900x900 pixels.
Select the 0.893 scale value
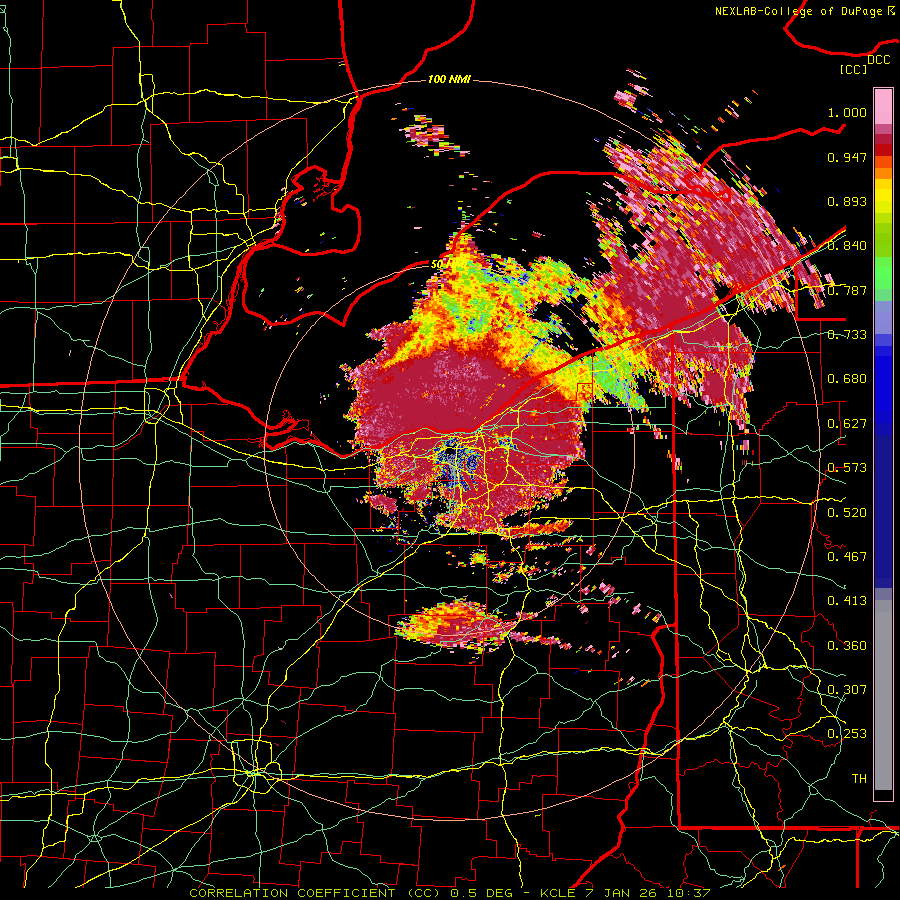(847, 201)
